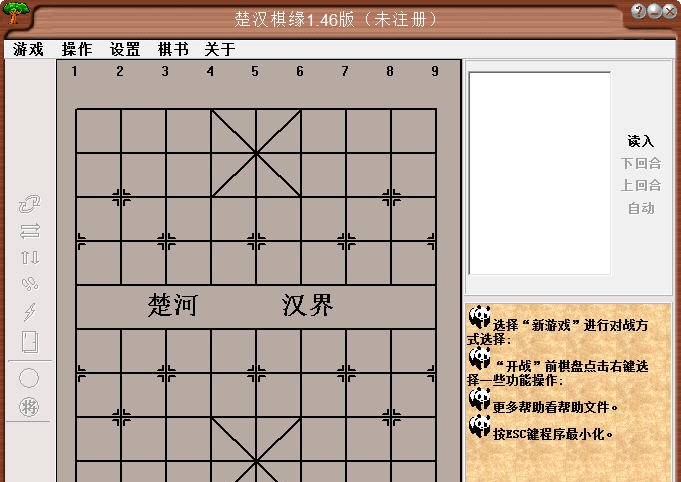Click the panda icon beside 选择“新游戏”
681x482 pixels.
pyautogui.click(x=480, y=317)
